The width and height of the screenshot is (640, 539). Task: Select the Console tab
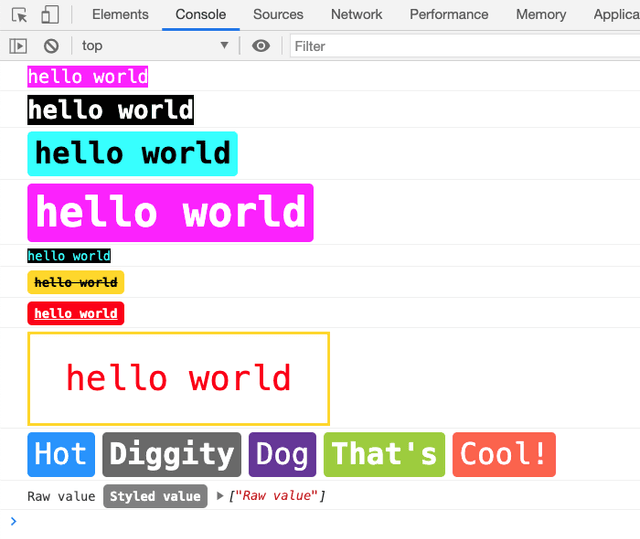pyautogui.click(x=200, y=15)
